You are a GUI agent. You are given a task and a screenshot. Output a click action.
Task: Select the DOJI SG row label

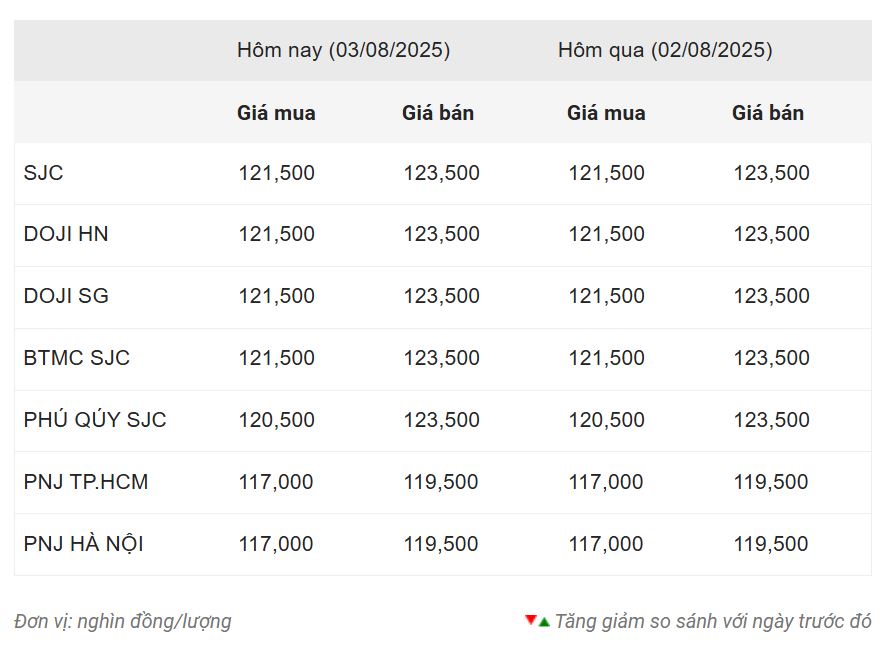66,296
